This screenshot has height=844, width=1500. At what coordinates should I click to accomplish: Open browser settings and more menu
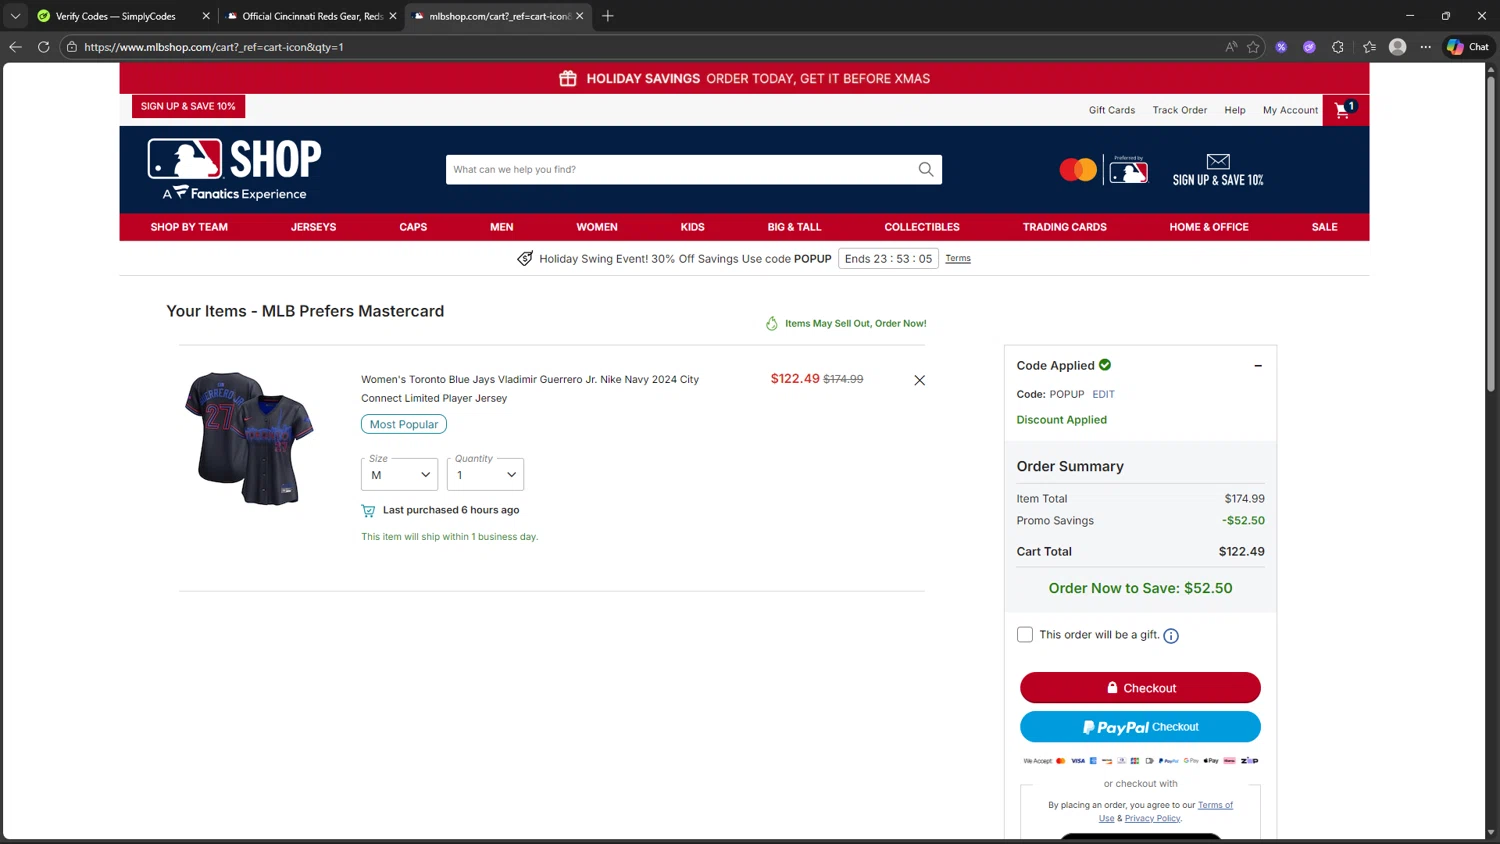(x=1426, y=47)
